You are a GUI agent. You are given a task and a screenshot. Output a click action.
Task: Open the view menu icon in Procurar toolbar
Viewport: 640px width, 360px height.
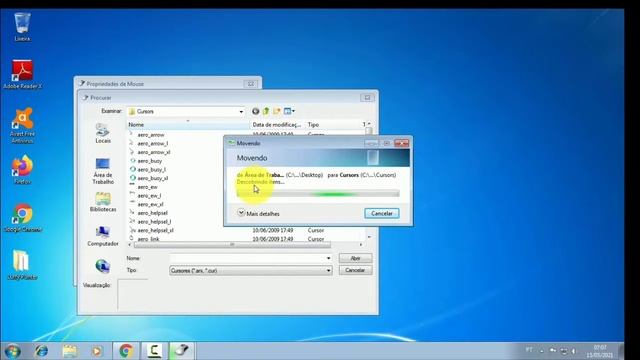click(x=289, y=111)
